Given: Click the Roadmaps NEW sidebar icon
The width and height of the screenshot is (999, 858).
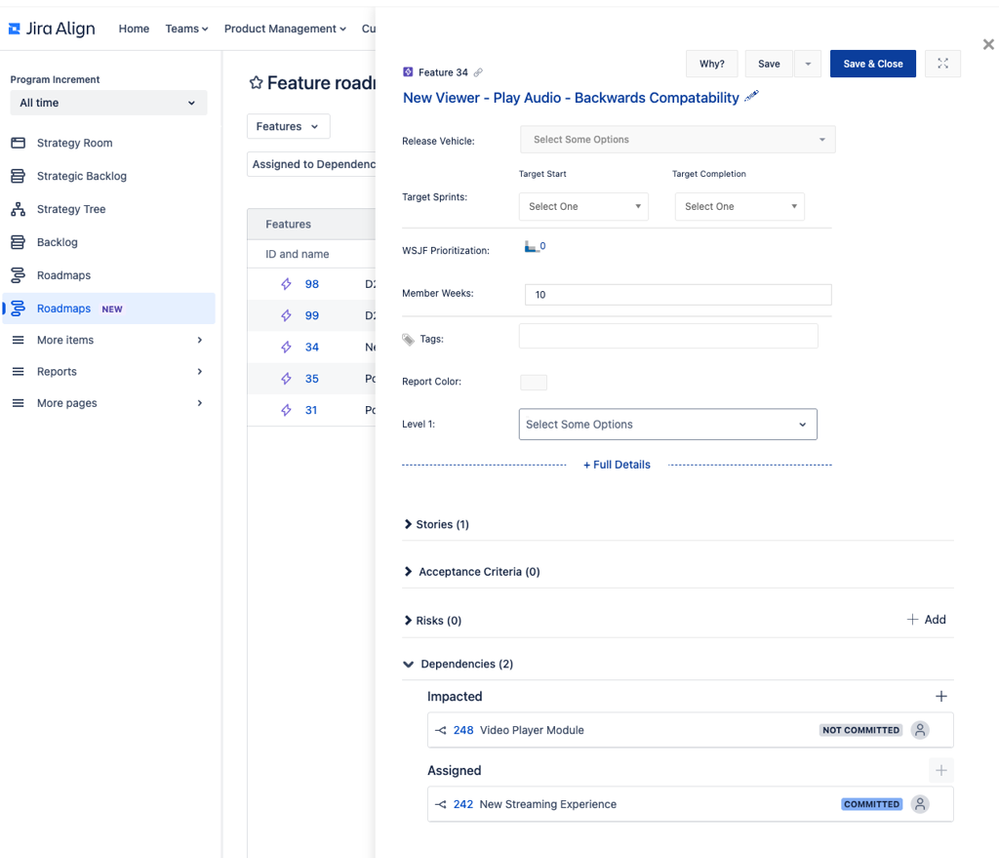Looking at the screenshot, I should pos(18,308).
